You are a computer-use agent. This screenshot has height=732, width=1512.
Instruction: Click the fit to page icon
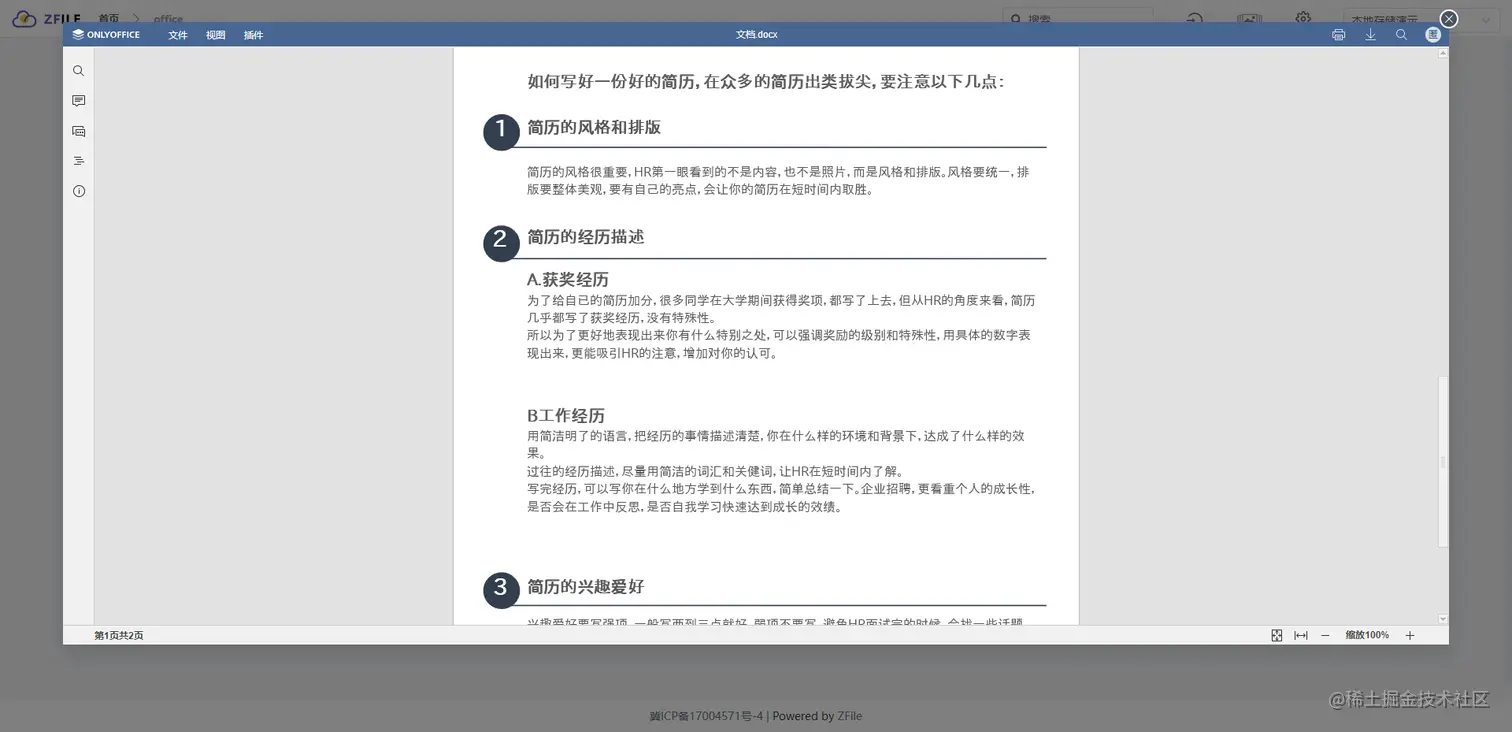[x=1277, y=635]
